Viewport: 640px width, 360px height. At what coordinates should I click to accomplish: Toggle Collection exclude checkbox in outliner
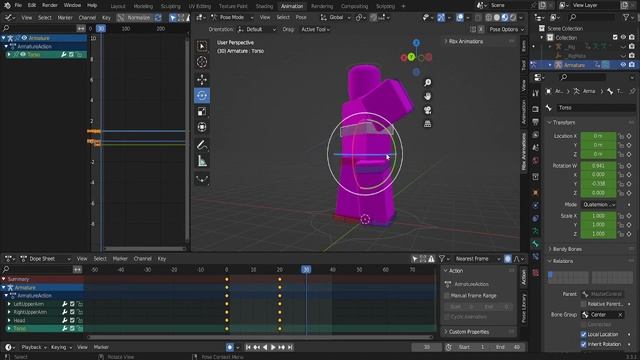615,38
